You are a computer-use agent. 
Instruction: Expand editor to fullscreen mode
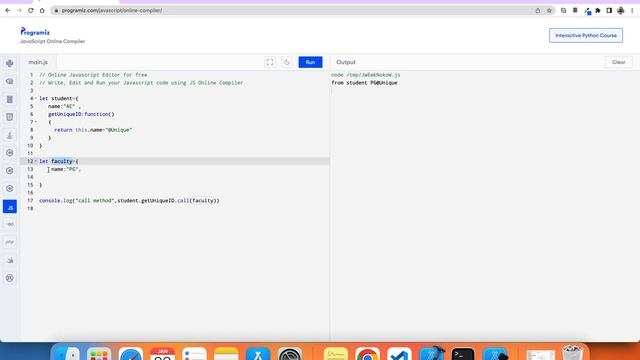pos(270,62)
